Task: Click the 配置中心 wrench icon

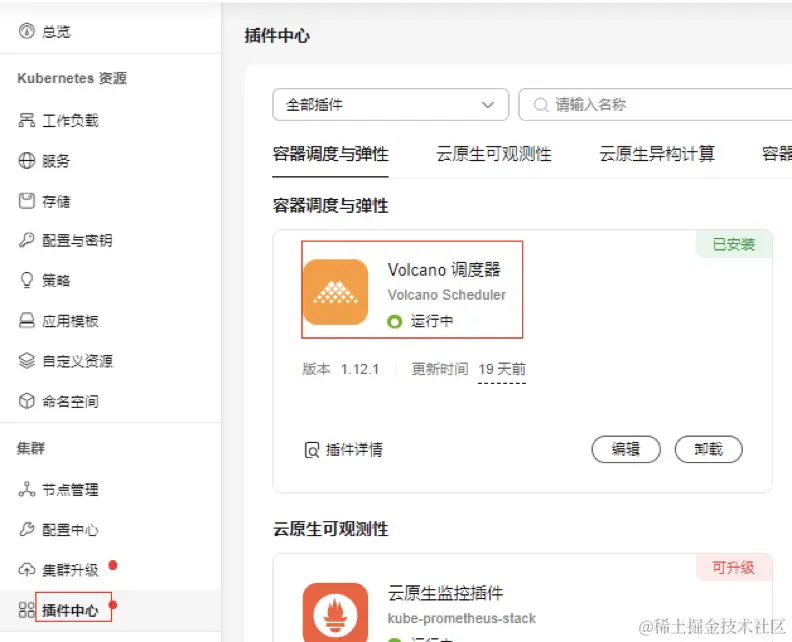Action: click(x=27, y=529)
